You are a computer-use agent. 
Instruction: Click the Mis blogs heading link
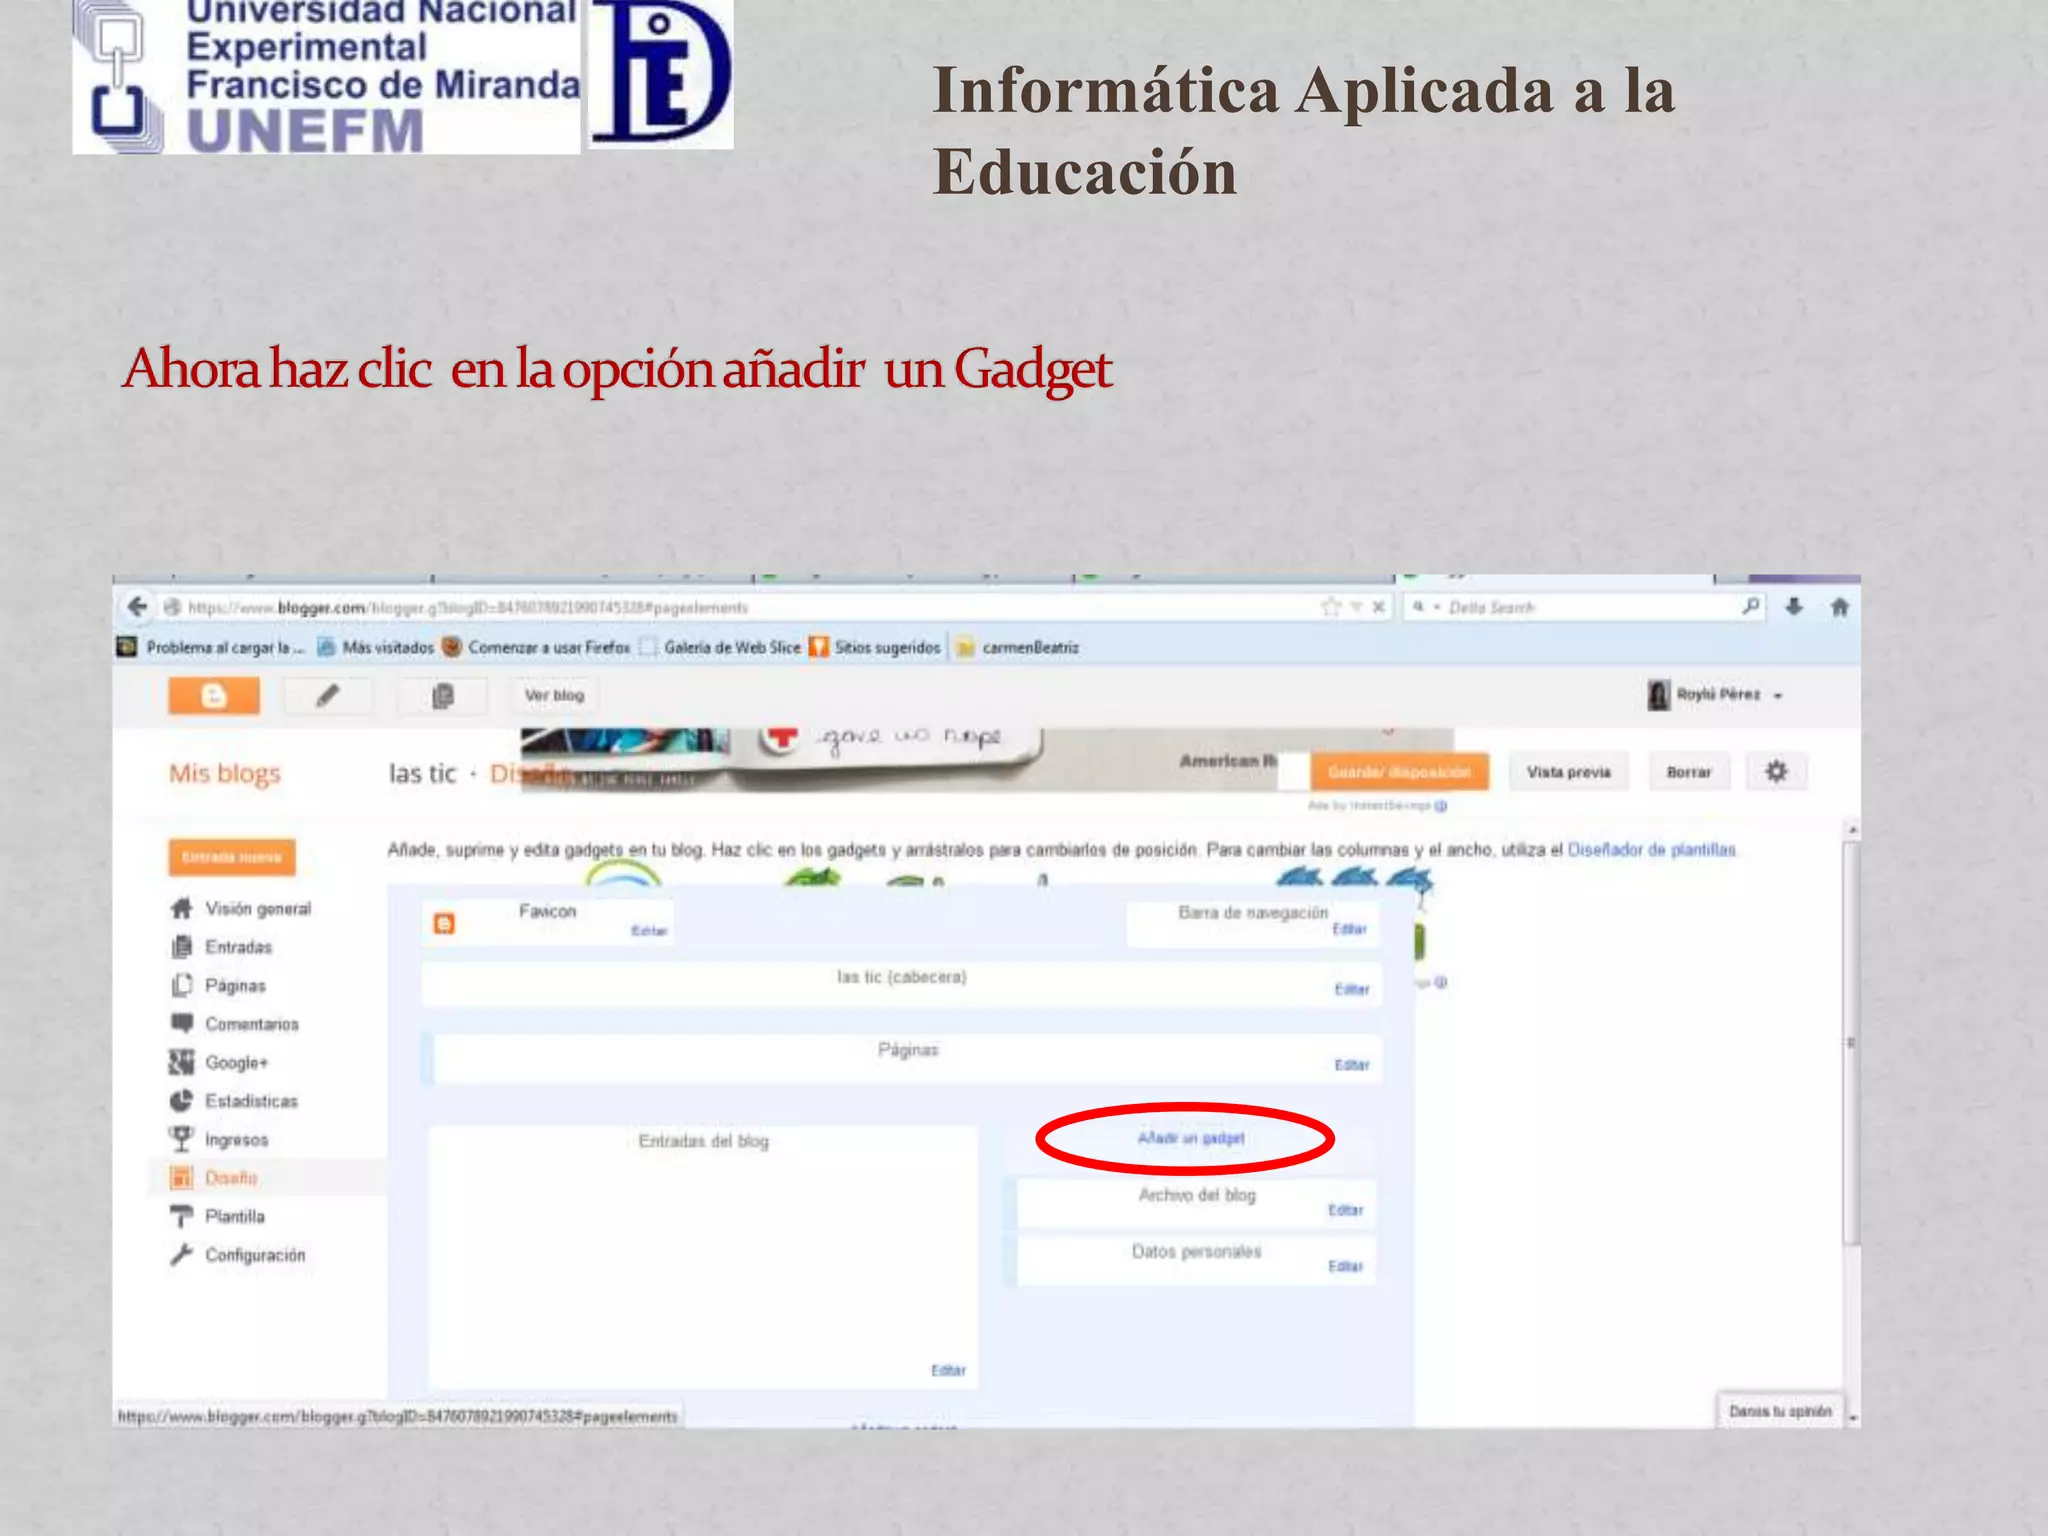(225, 773)
